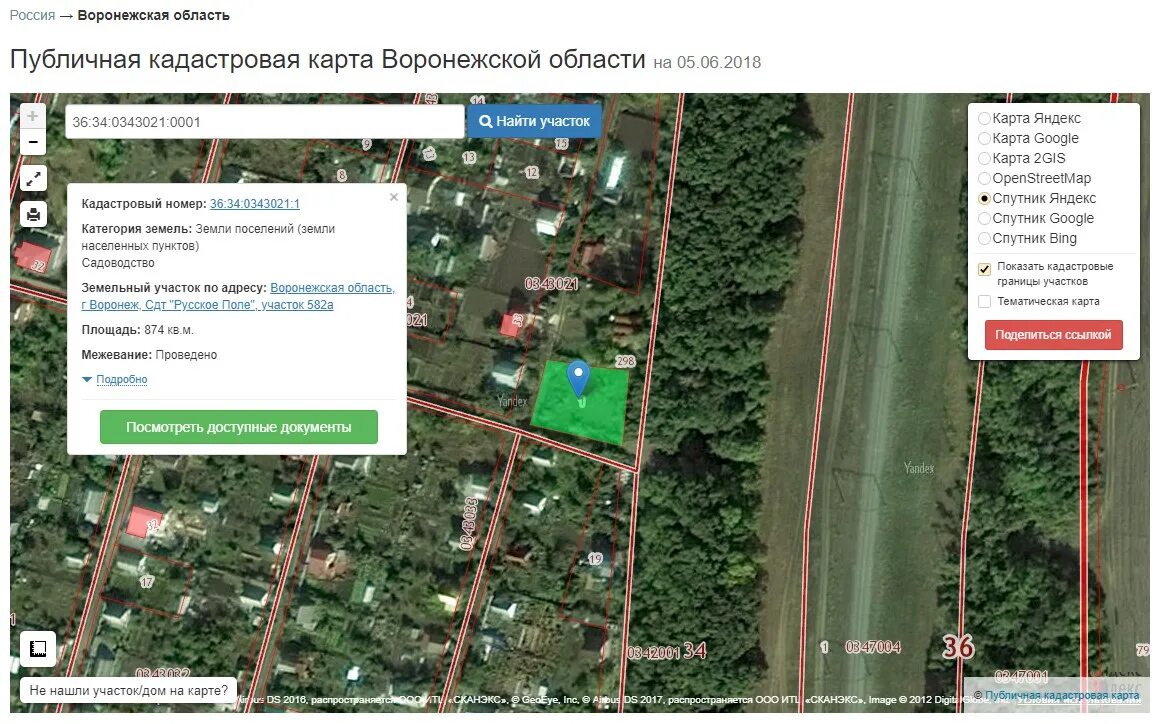Open the map measurement ruler tool
This screenshot has height=724, width=1161.
point(38,649)
